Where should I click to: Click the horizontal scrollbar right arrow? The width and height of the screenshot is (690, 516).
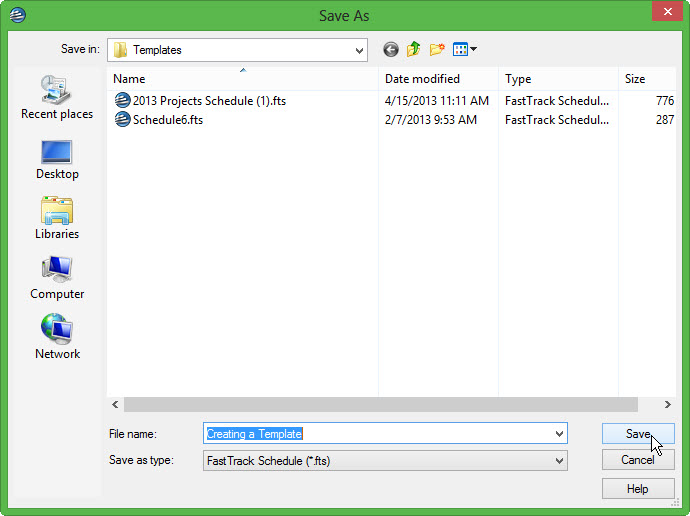point(668,405)
